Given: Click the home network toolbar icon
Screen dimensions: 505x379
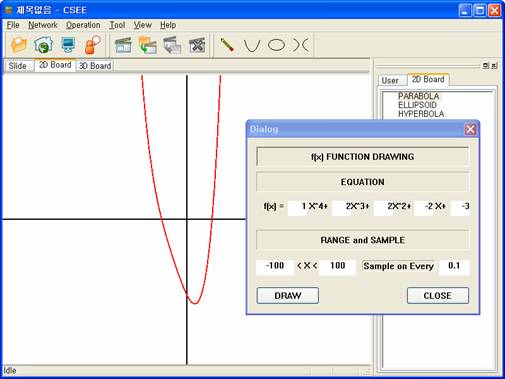Looking at the screenshot, I should pyautogui.click(x=44, y=45).
